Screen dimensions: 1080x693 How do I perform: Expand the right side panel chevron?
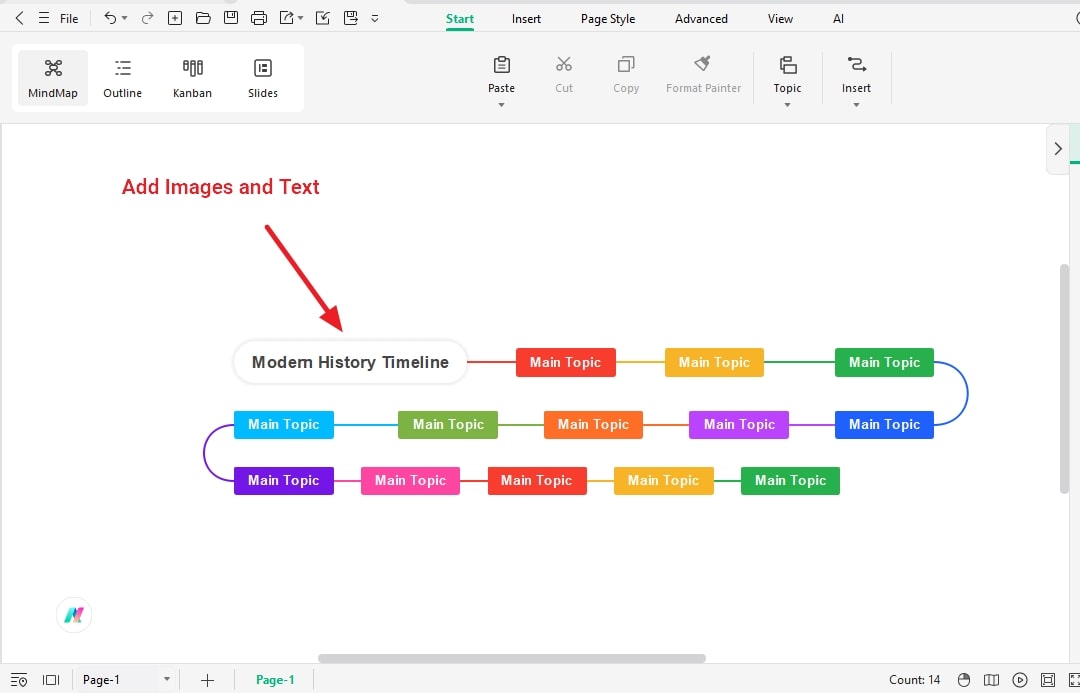click(1058, 149)
